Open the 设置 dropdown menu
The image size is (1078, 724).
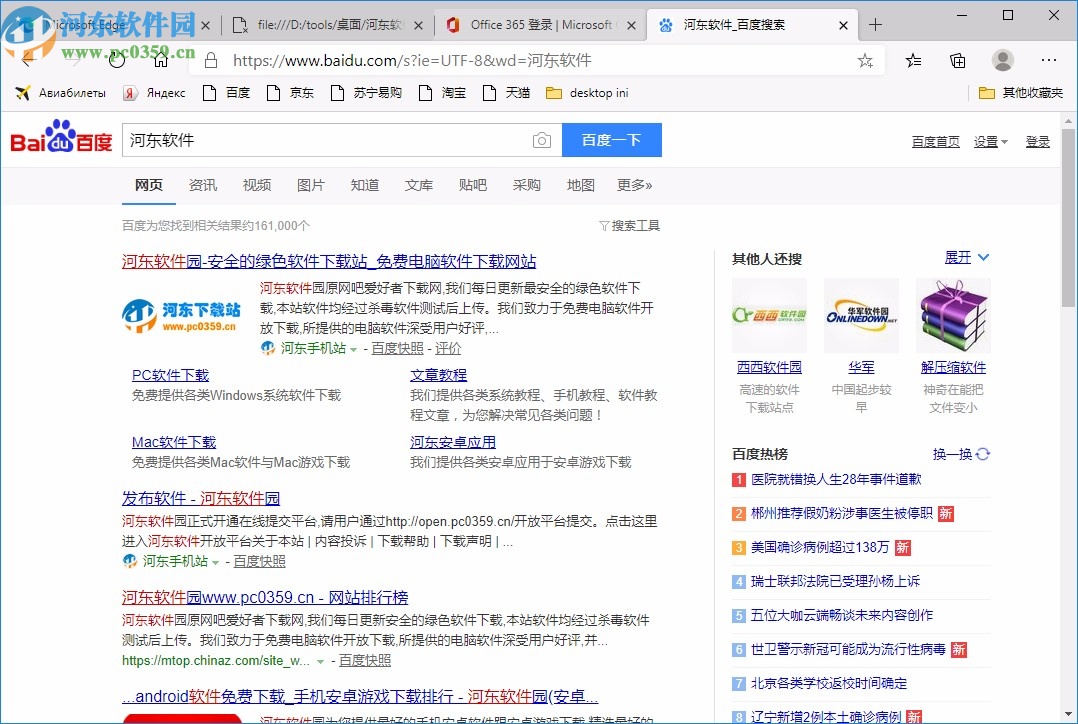pyautogui.click(x=989, y=141)
